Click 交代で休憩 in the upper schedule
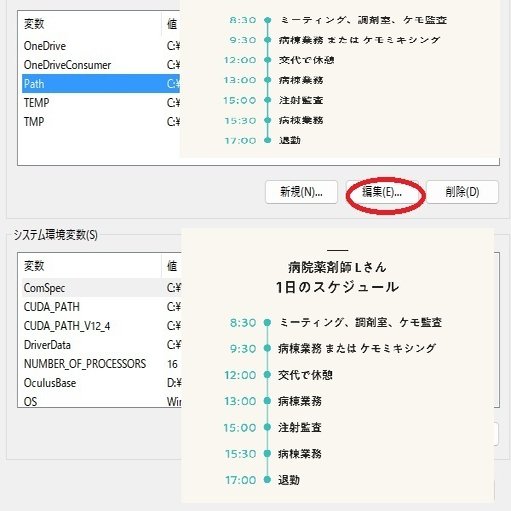Viewport: 511px width, 511px height. 307,60
